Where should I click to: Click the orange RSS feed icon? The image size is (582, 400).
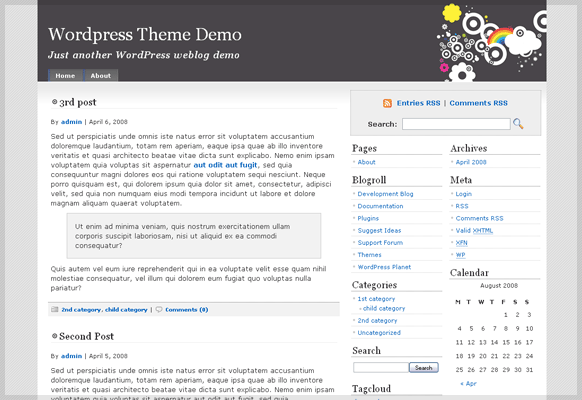click(x=387, y=103)
